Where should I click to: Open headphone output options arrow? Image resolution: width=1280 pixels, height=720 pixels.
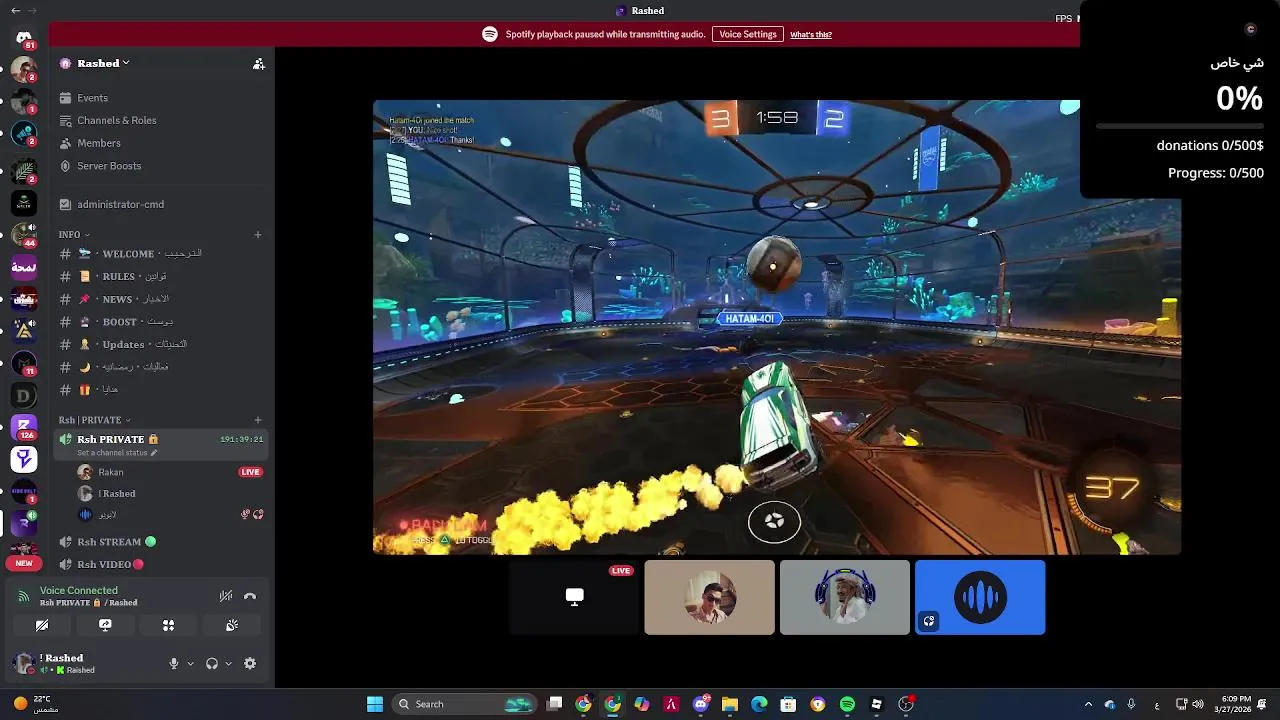tap(228, 664)
